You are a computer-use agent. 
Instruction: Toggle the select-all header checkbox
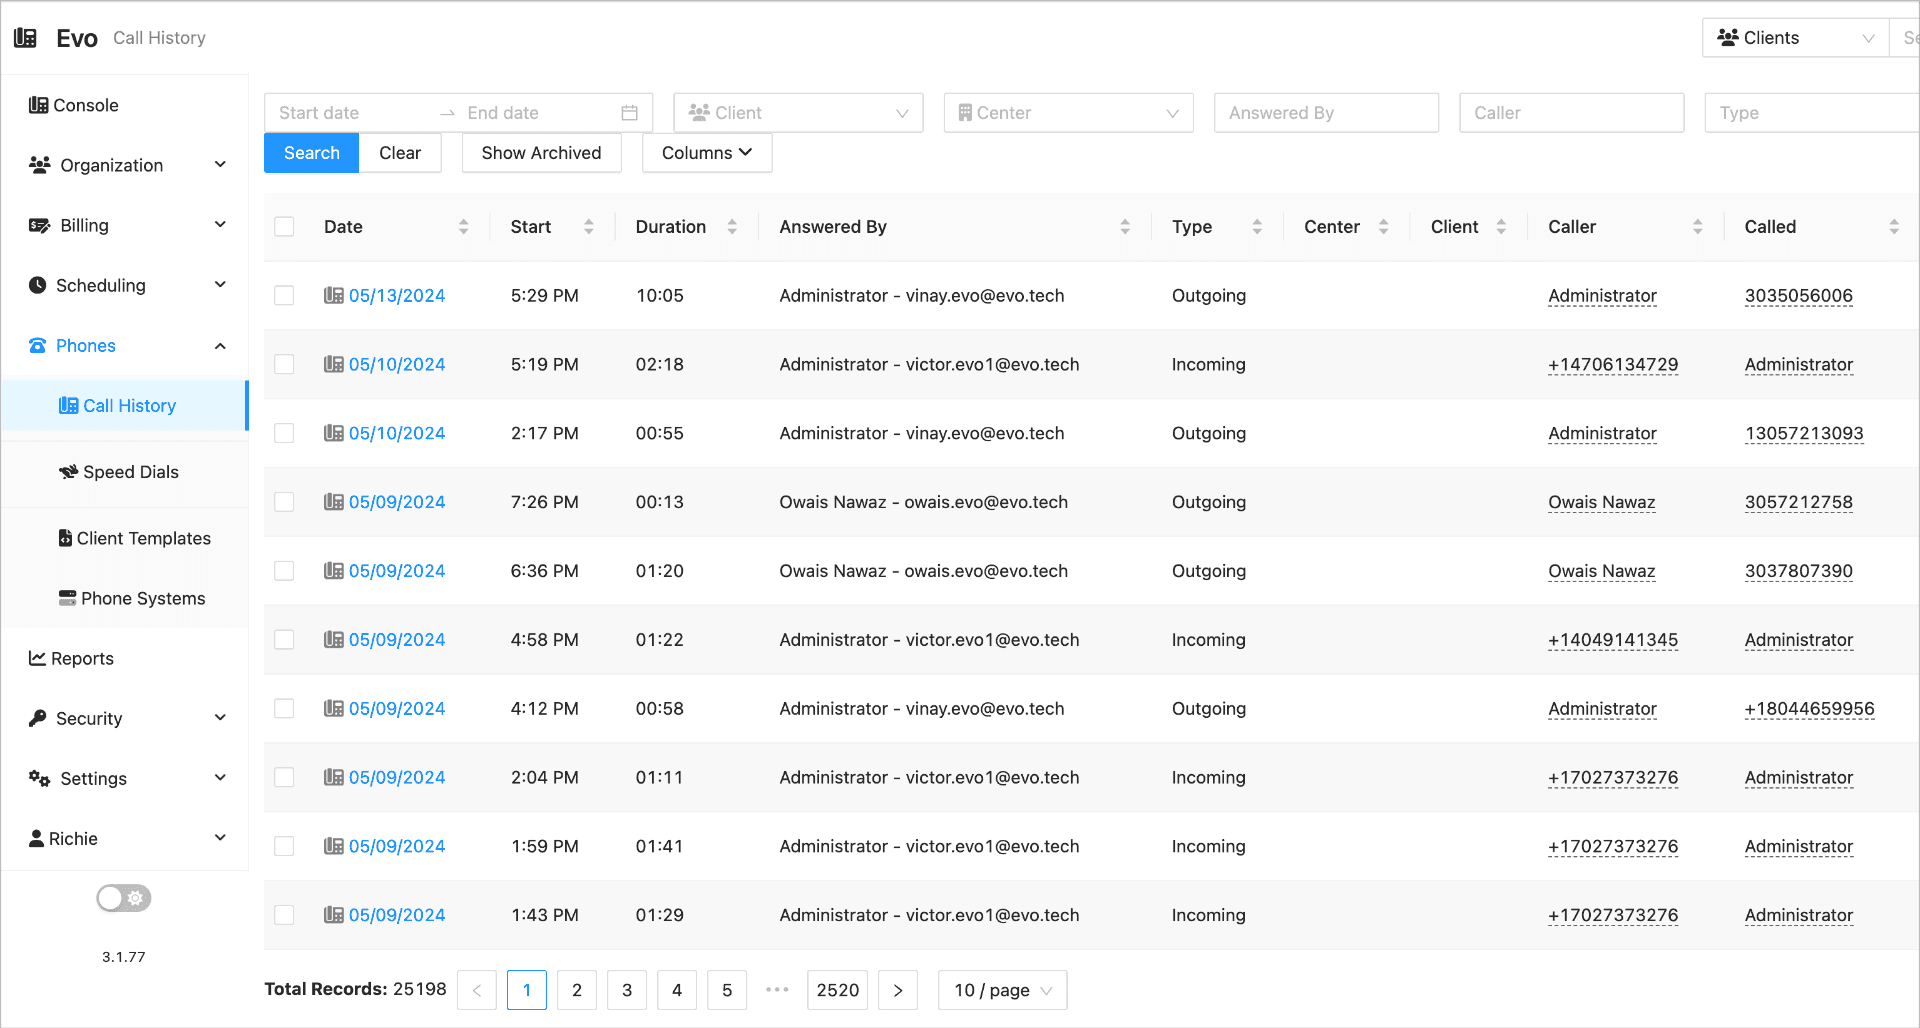click(x=284, y=227)
